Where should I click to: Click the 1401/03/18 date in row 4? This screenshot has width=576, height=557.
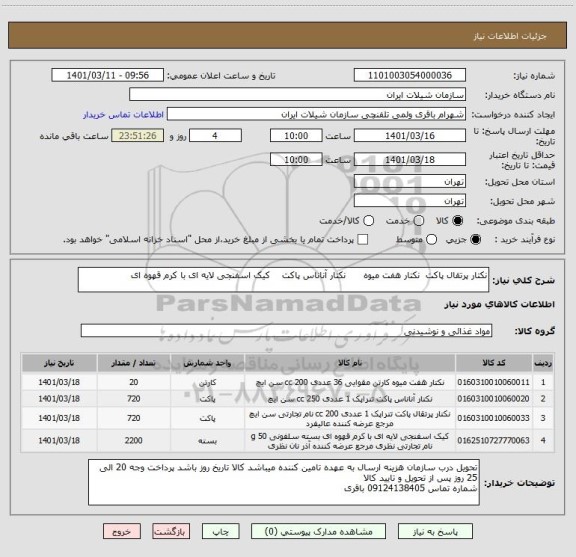point(59,440)
